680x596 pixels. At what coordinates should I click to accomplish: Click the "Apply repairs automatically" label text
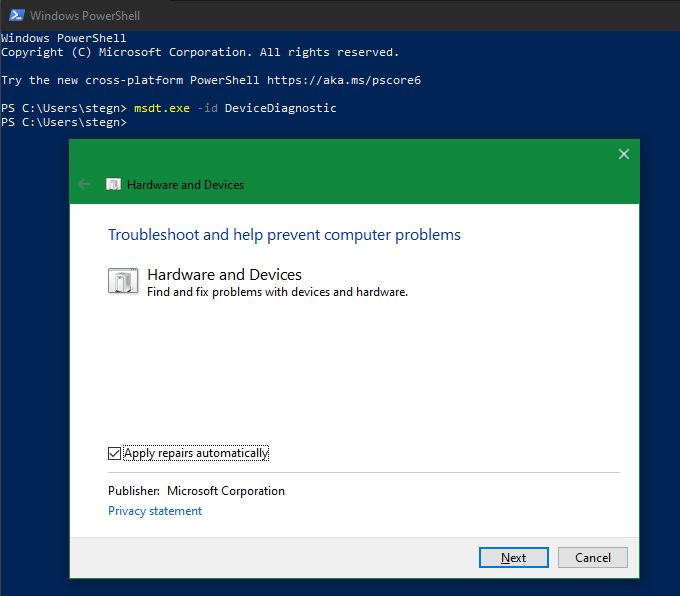click(196, 453)
